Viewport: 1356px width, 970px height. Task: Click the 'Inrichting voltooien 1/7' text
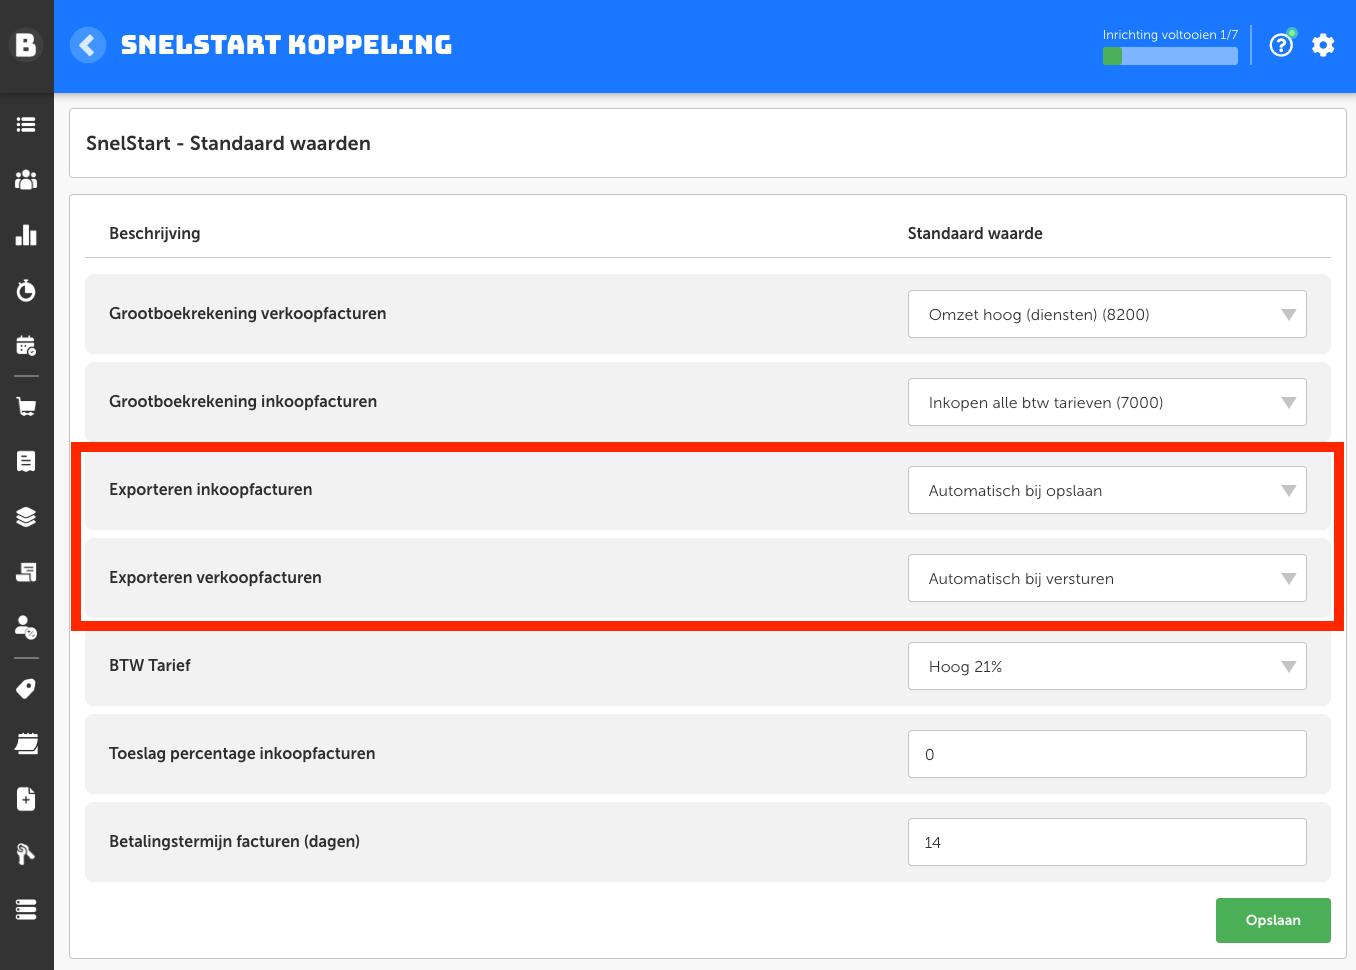1170,35
